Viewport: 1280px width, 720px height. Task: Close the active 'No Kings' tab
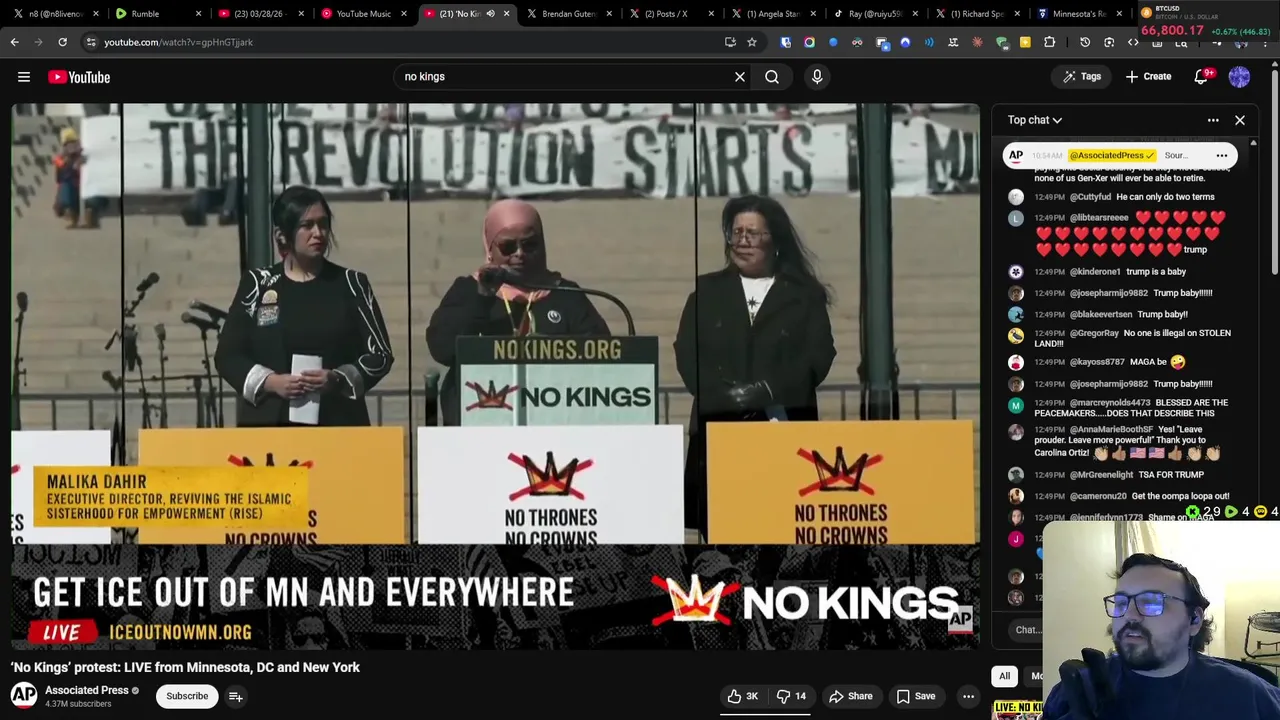pos(506,14)
